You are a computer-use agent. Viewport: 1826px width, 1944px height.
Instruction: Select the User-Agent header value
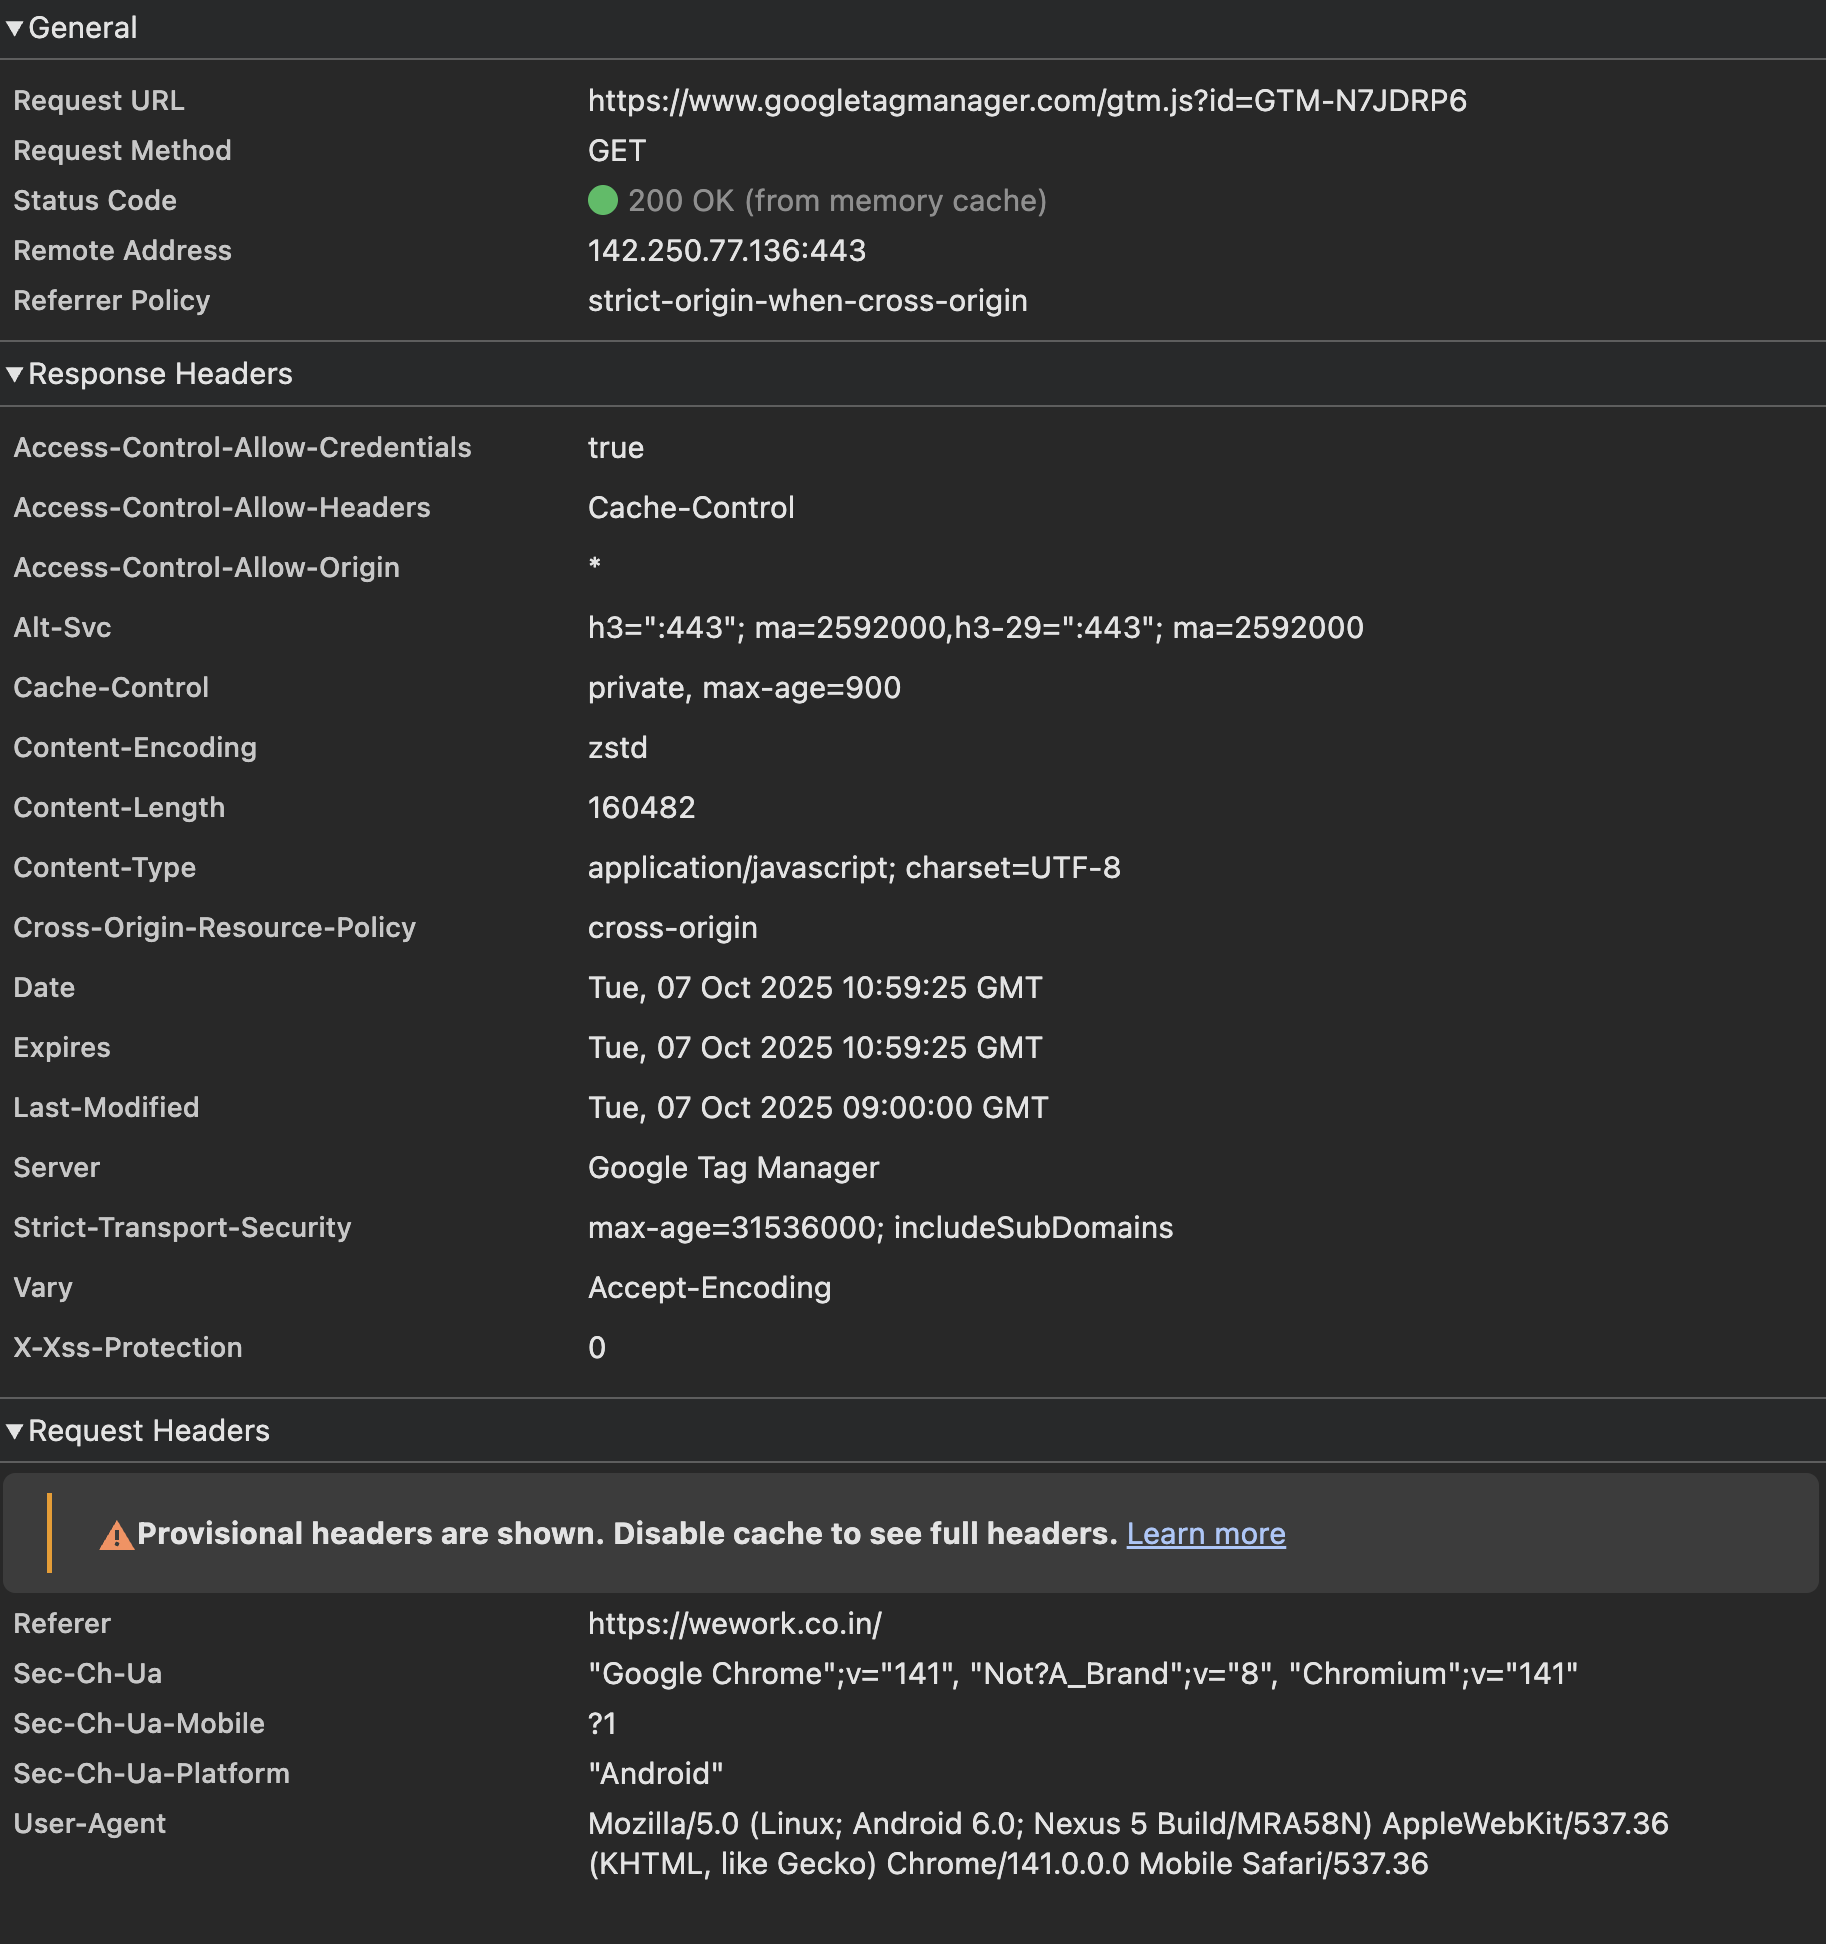(1127, 1843)
